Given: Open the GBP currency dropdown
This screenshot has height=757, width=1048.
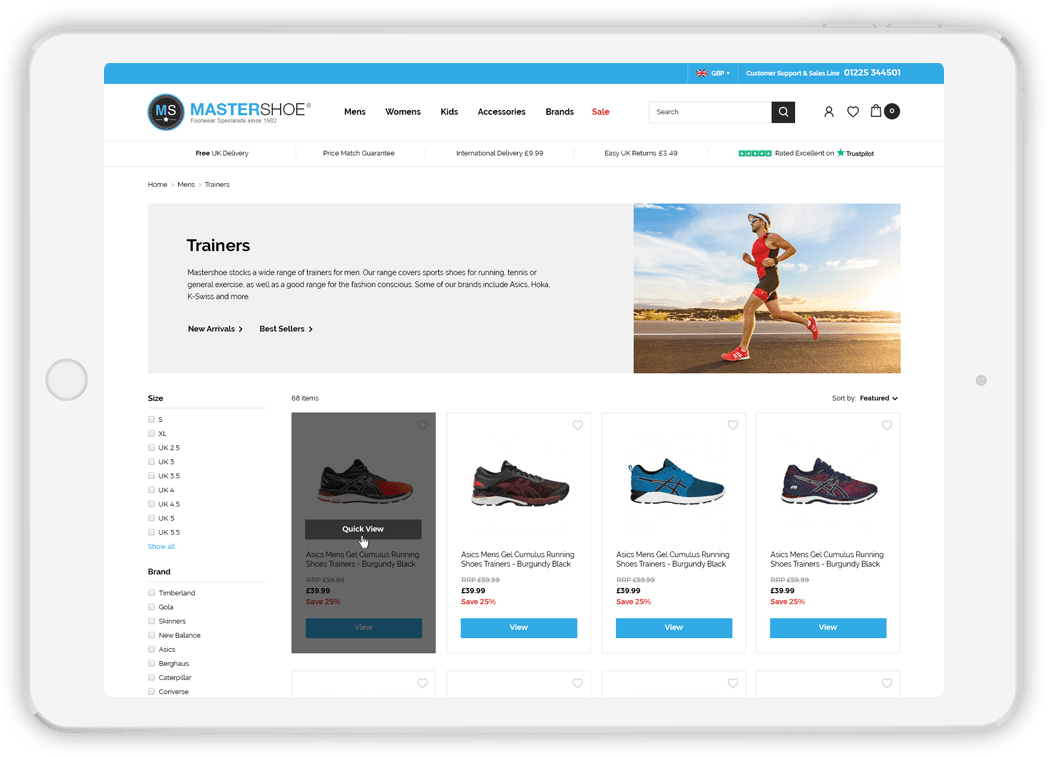Looking at the screenshot, I should (x=720, y=73).
